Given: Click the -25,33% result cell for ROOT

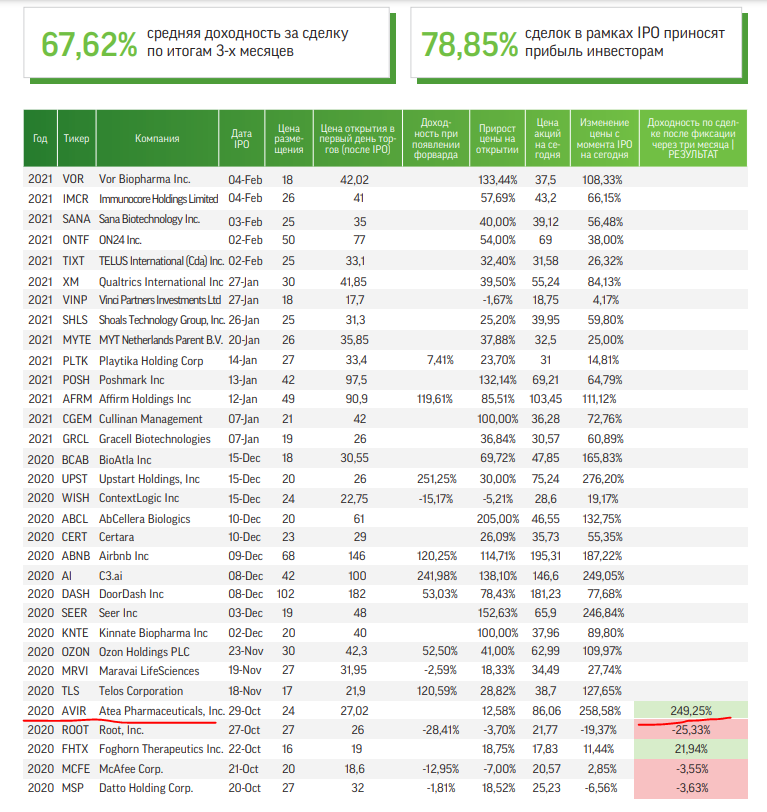Looking at the screenshot, I should 691,730.
